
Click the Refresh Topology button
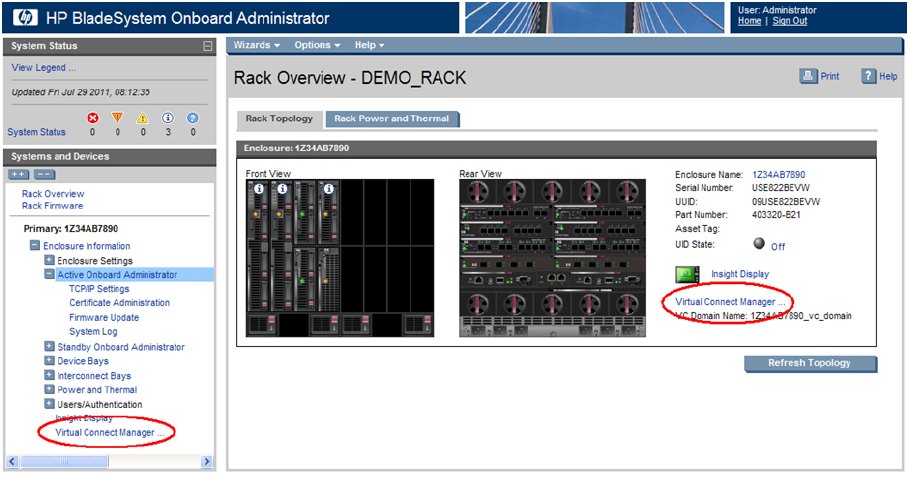(x=810, y=363)
